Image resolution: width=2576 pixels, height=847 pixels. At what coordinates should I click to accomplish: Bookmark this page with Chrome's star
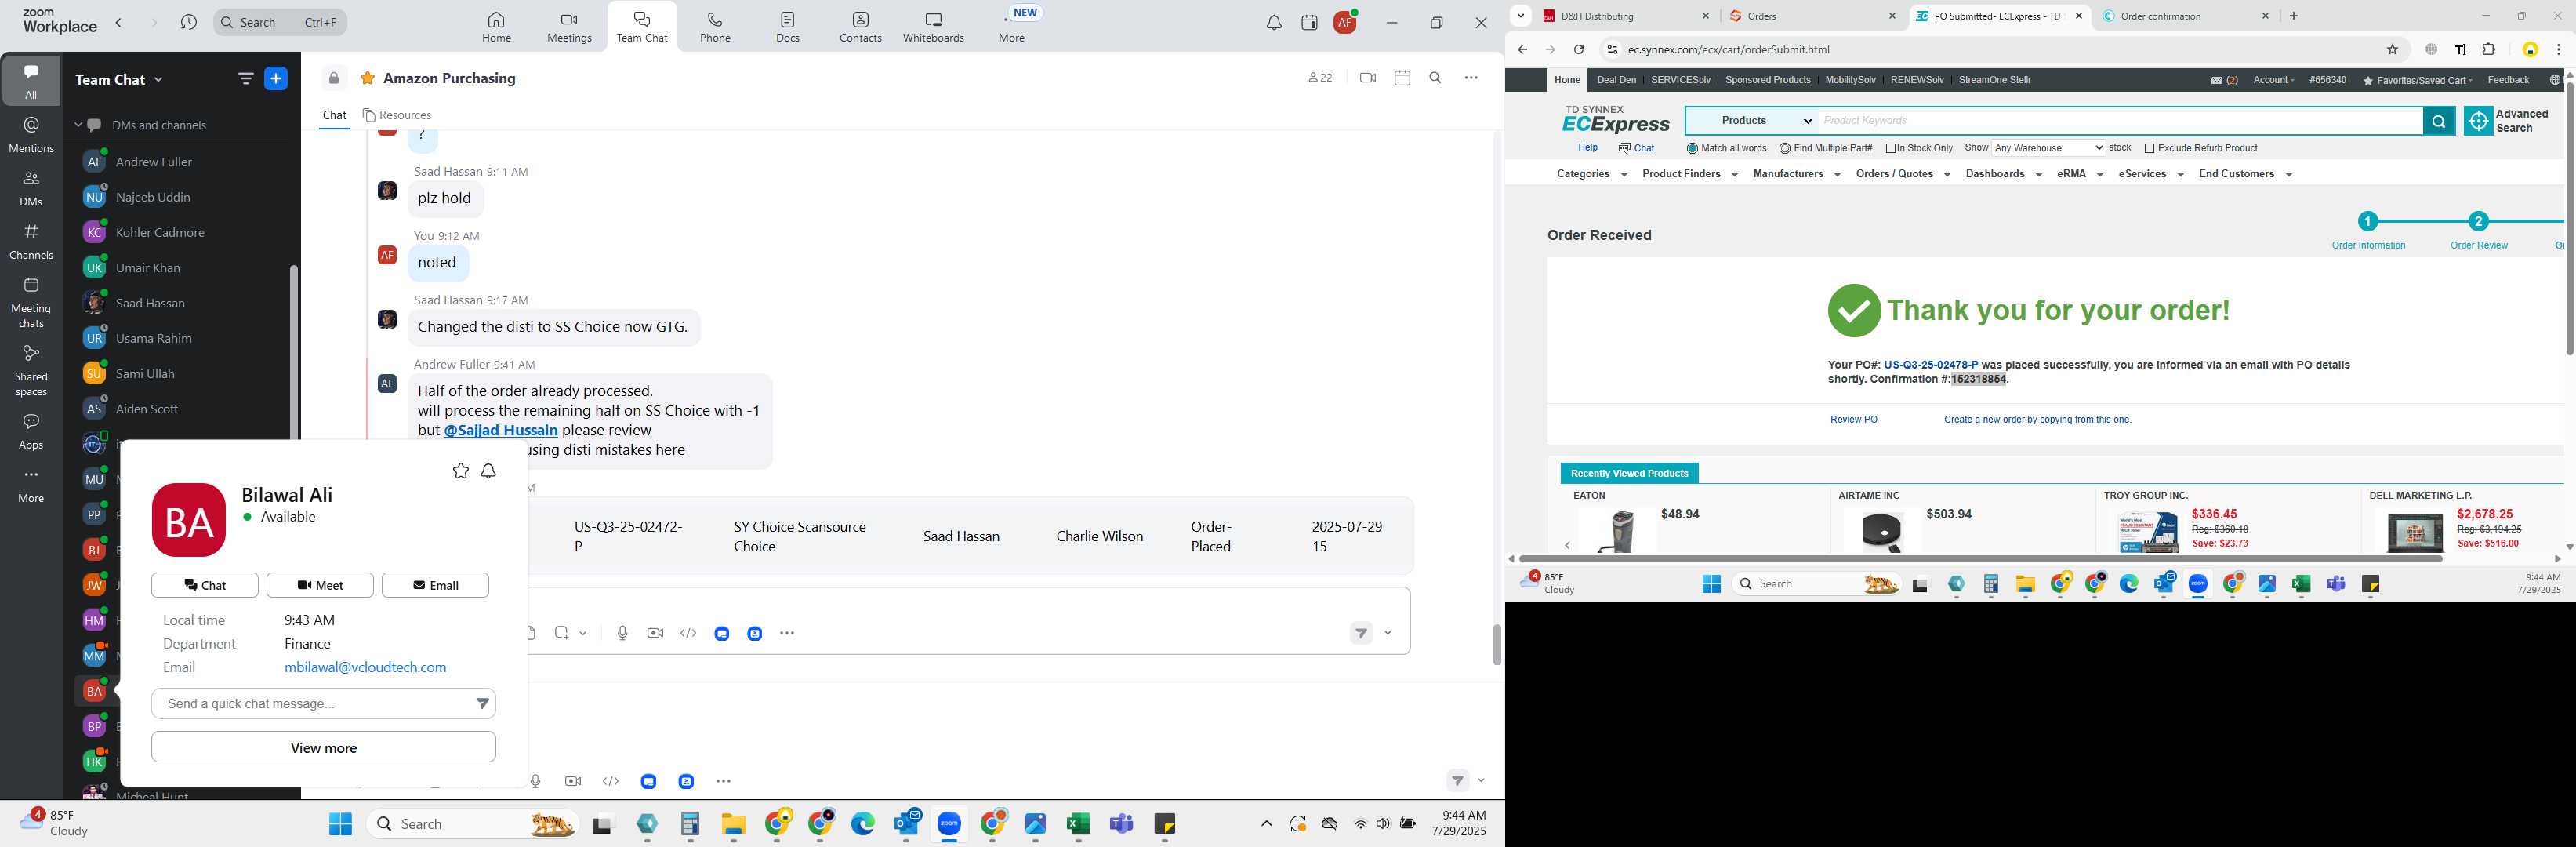click(x=2392, y=49)
